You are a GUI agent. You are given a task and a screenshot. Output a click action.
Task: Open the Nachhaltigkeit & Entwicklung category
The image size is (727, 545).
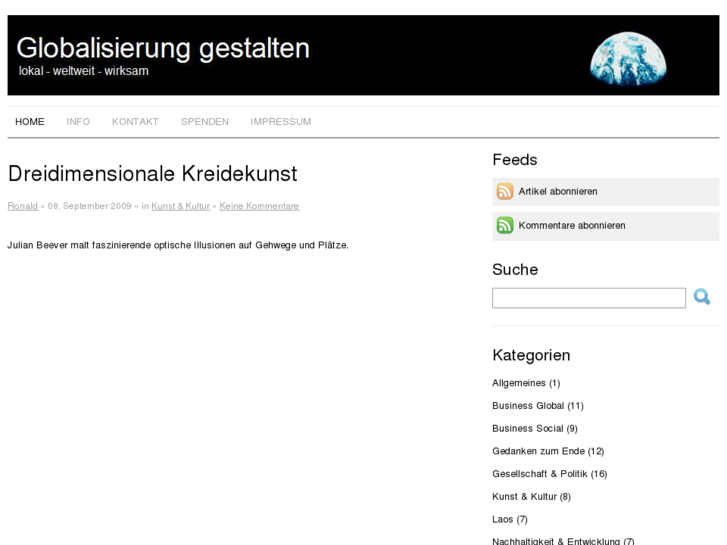pos(563,541)
